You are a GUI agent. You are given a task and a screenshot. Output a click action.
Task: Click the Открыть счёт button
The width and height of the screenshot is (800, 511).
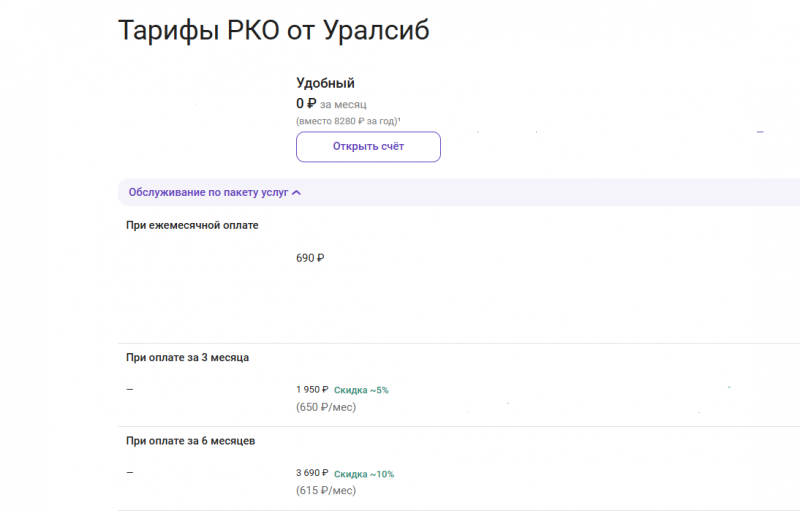[368, 146]
